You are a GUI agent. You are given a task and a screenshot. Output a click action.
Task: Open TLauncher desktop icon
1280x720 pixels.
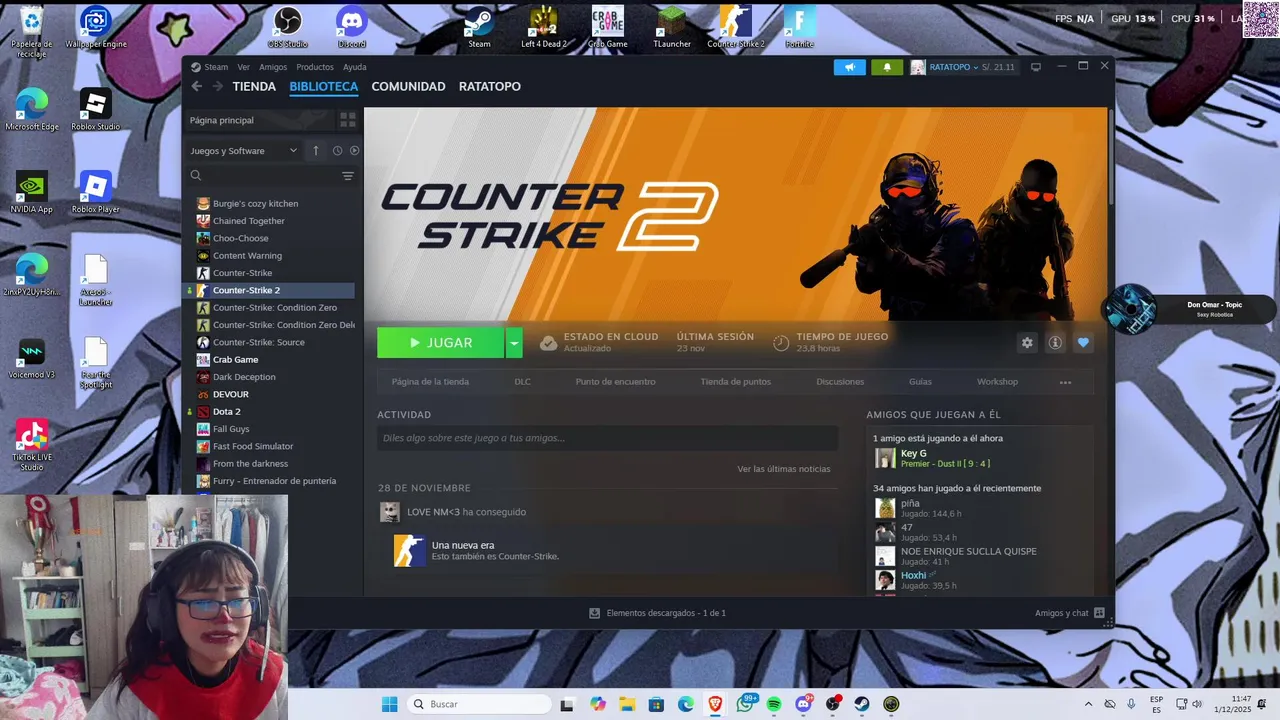click(672, 27)
